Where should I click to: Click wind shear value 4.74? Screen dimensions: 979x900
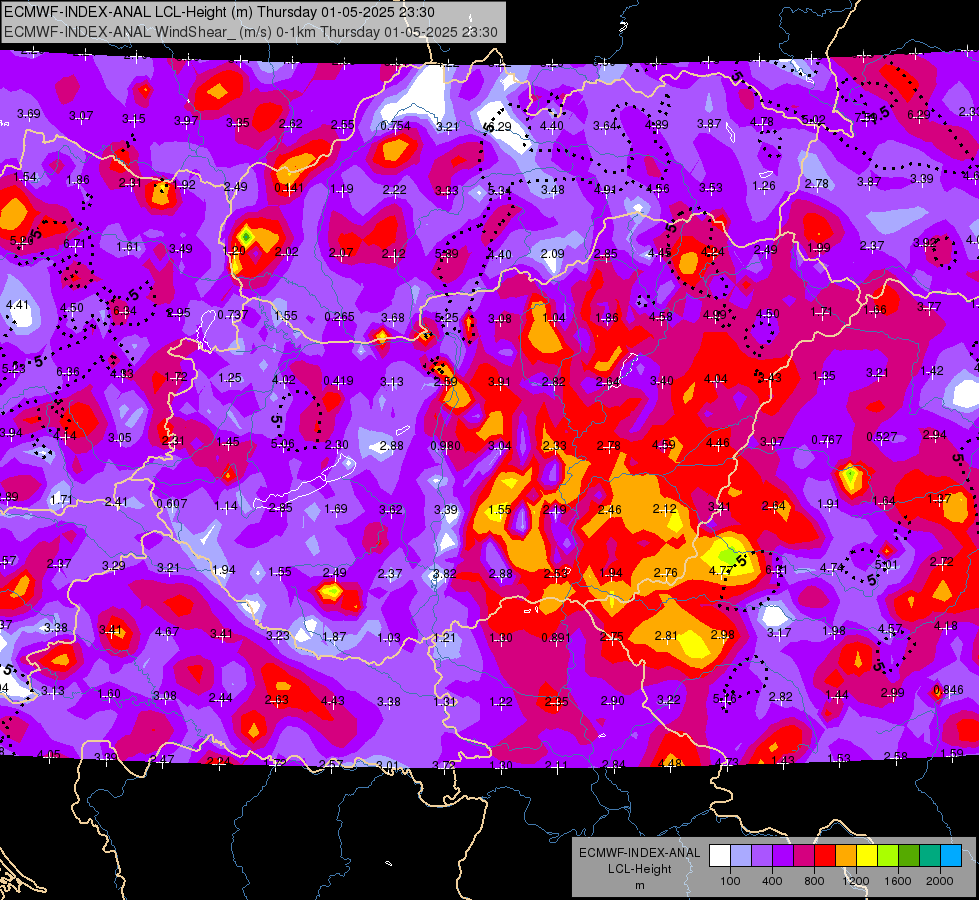point(832,568)
